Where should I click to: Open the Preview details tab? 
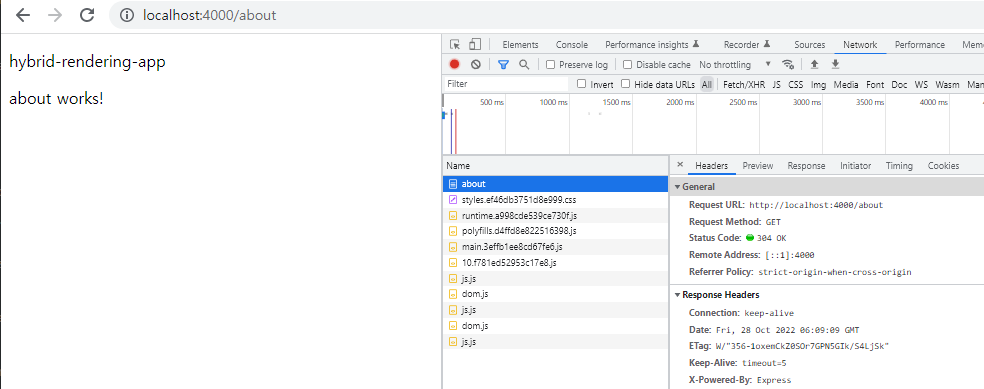(757, 166)
